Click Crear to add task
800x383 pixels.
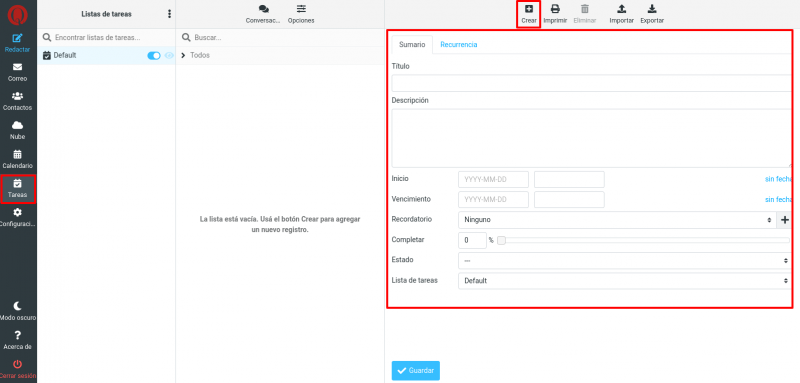click(529, 14)
